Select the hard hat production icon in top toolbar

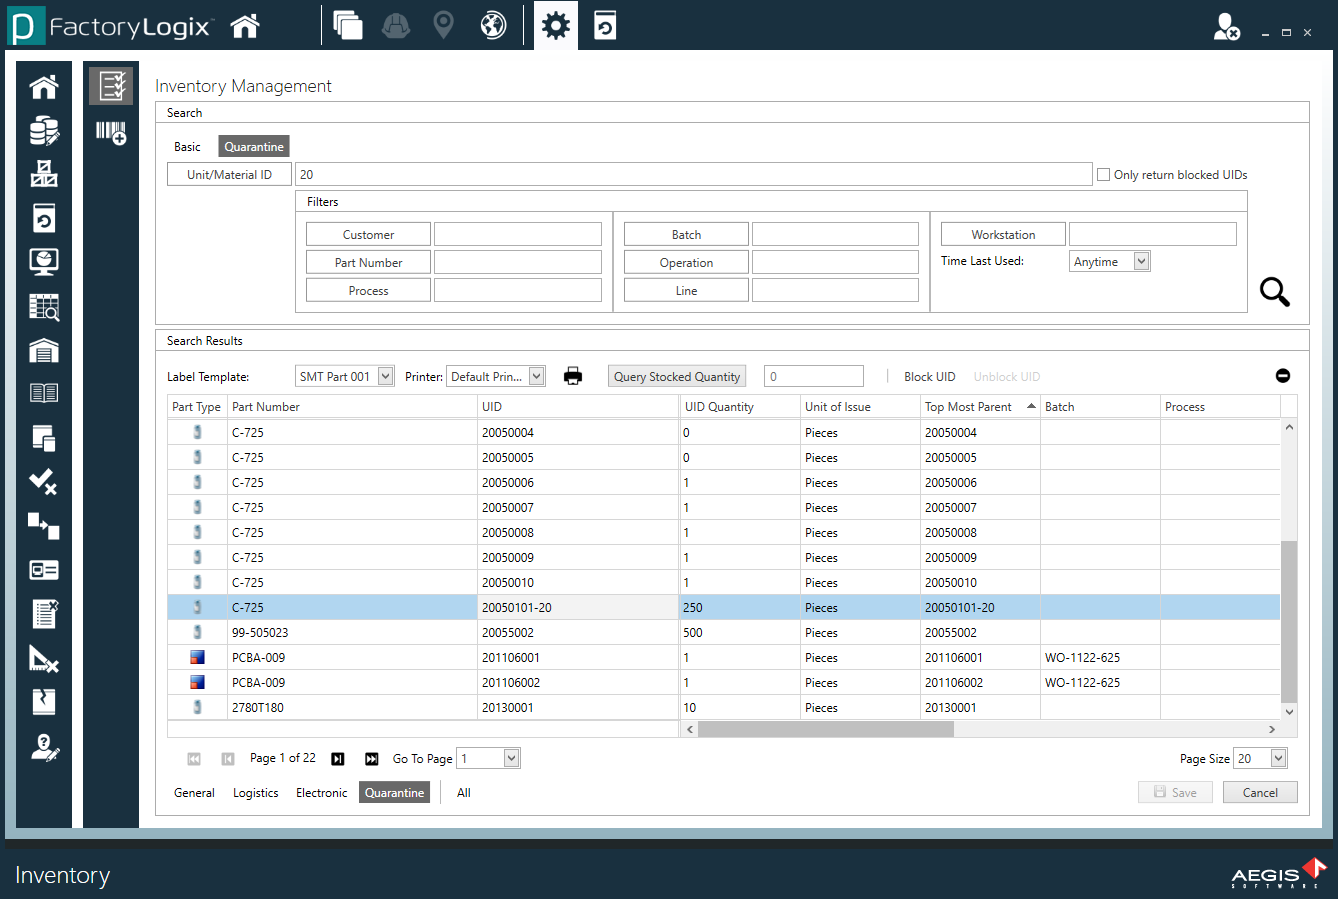[x=395, y=25]
